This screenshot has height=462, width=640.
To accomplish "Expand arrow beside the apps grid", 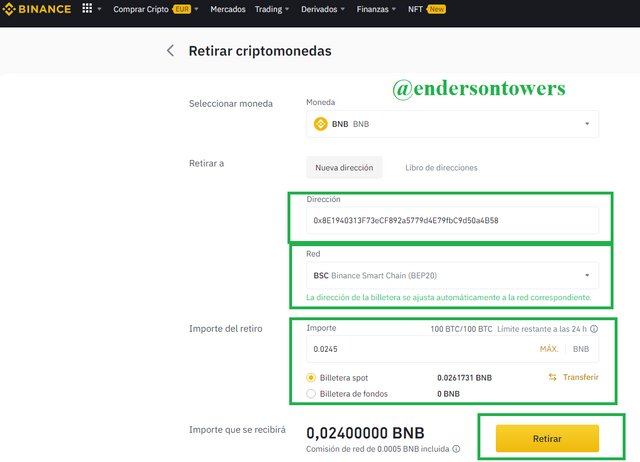I will pos(99,9).
